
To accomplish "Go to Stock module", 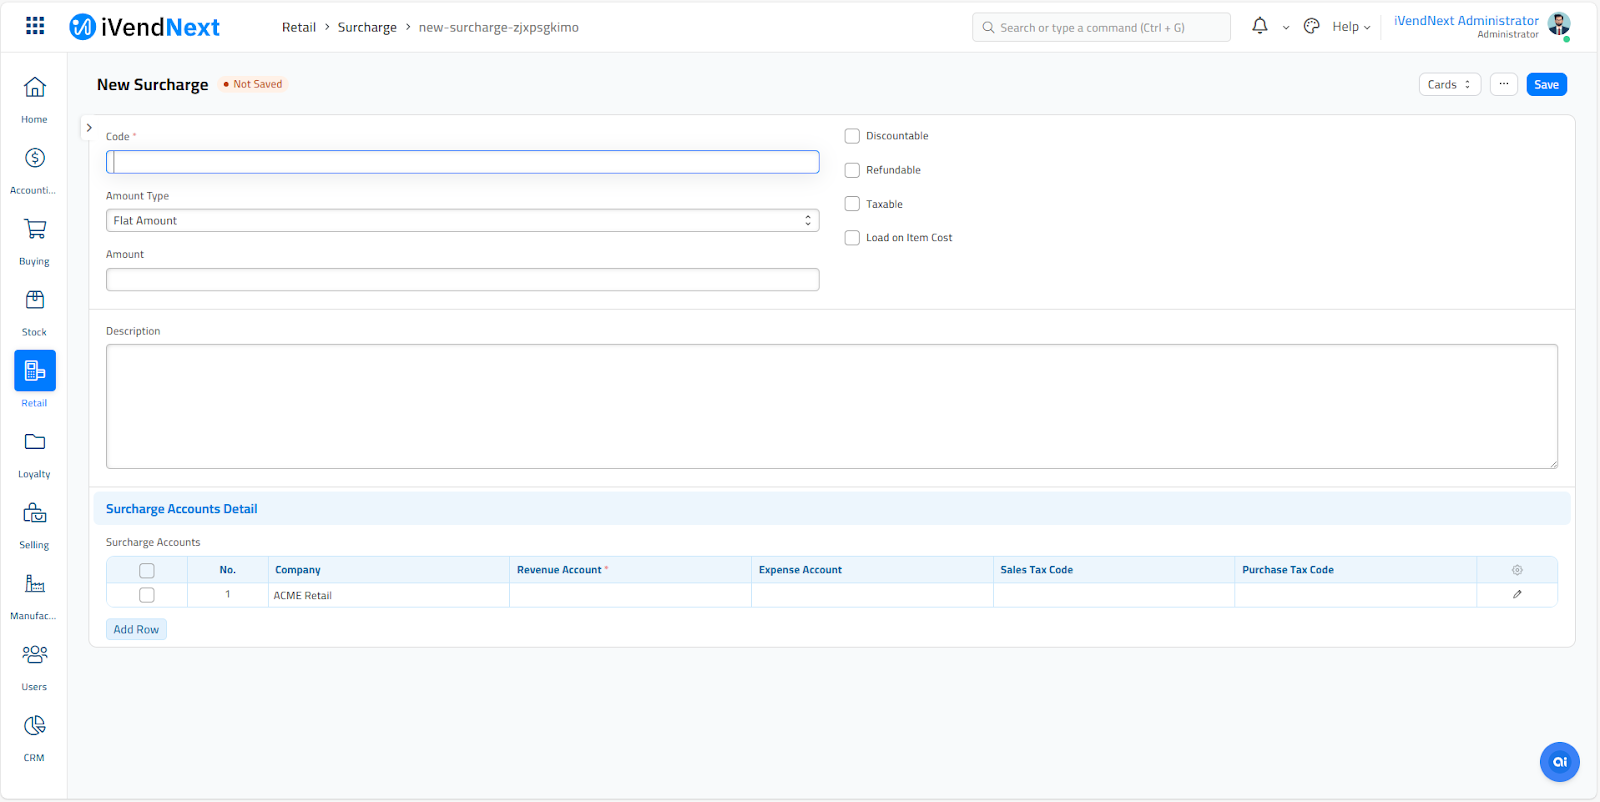I will pos(35,301).
